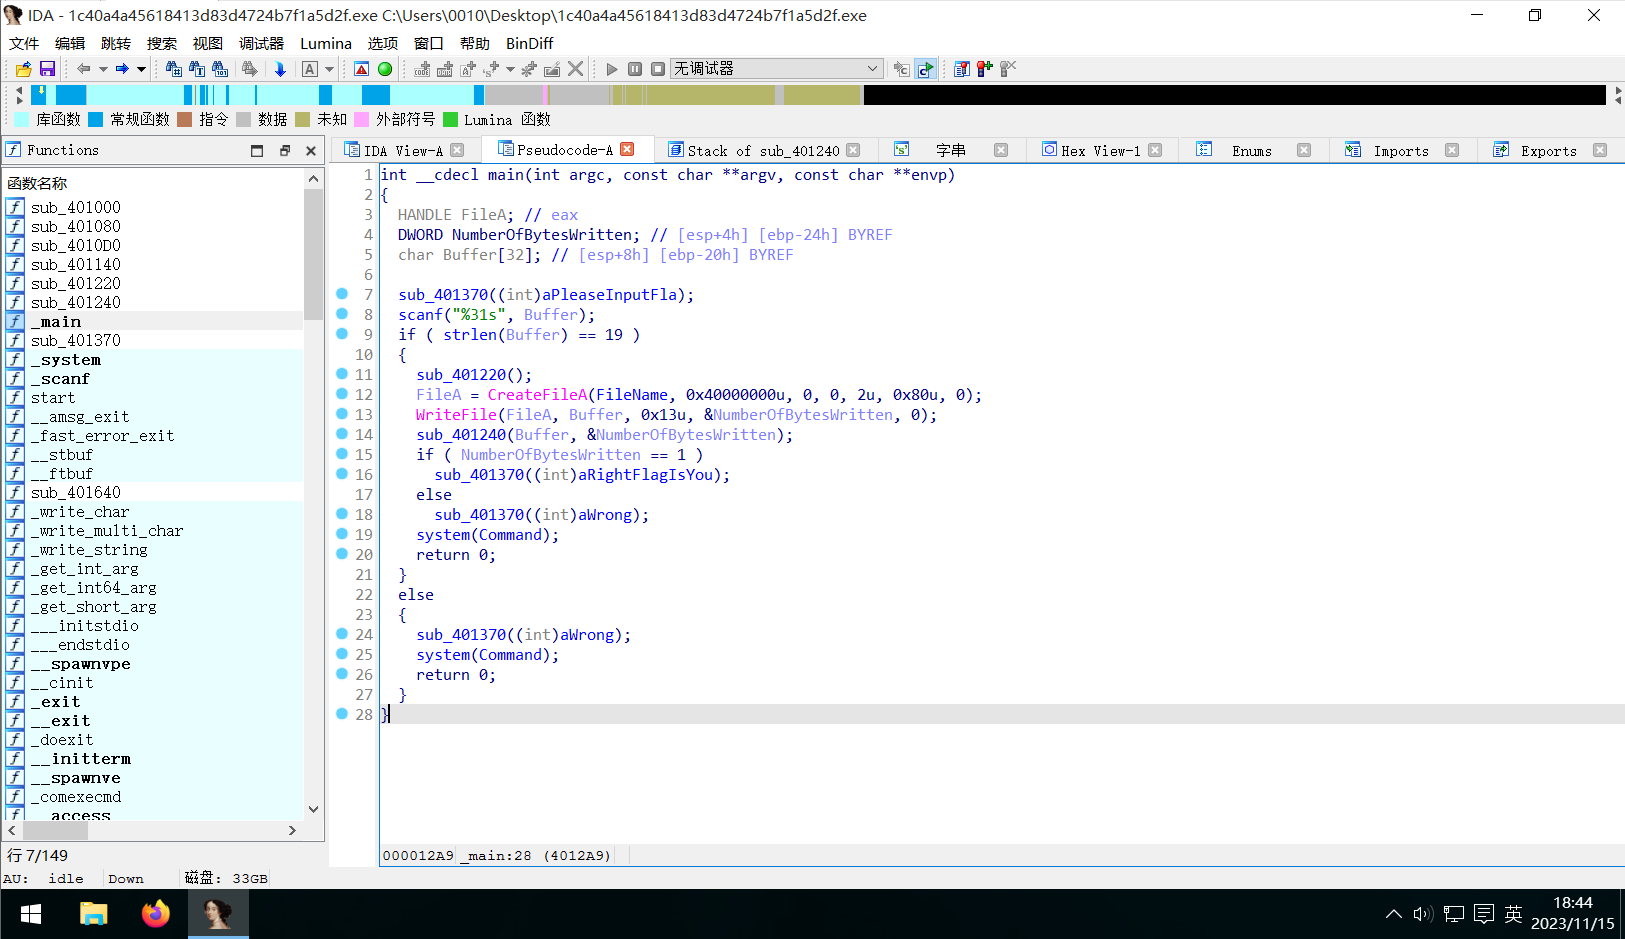Click the red and green plus toolbar icon
This screenshot has height=939, width=1625.
[x=985, y=69]
